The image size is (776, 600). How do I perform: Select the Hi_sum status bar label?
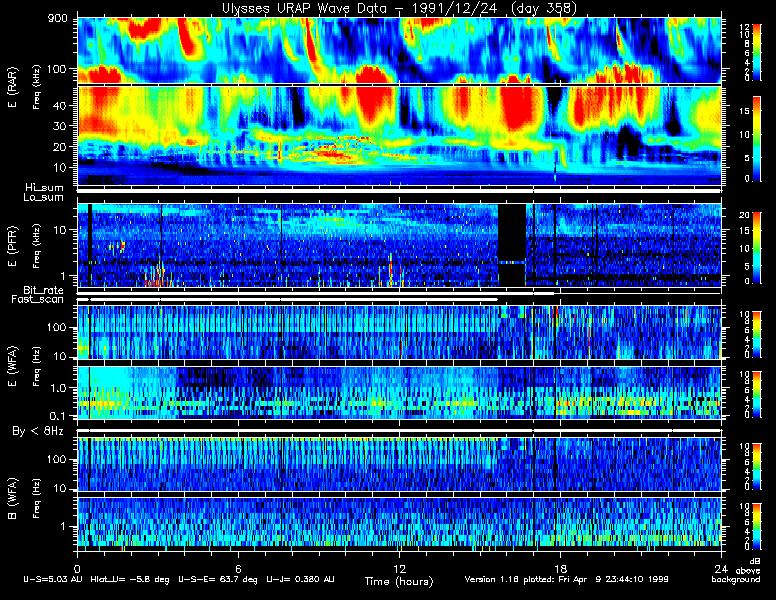(45, 188)
